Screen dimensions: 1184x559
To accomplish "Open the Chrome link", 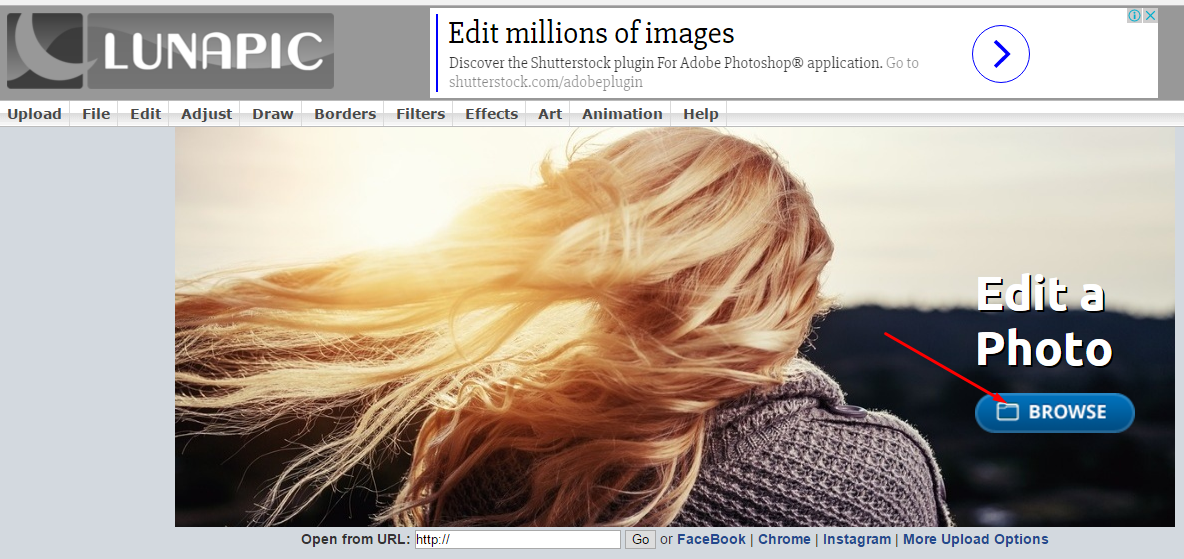I will [x=784, y=539].
